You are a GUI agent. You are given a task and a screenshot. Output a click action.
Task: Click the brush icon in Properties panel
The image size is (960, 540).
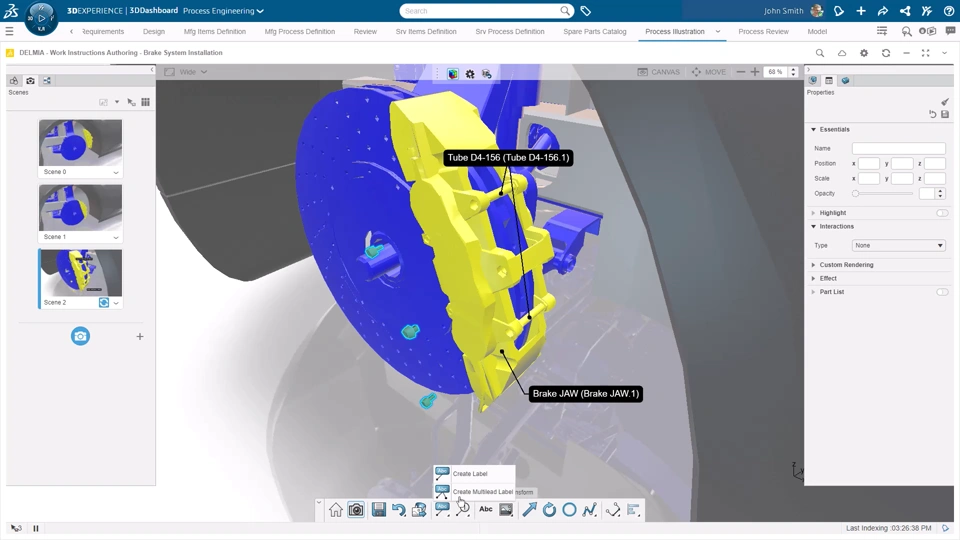coord(945,102)
